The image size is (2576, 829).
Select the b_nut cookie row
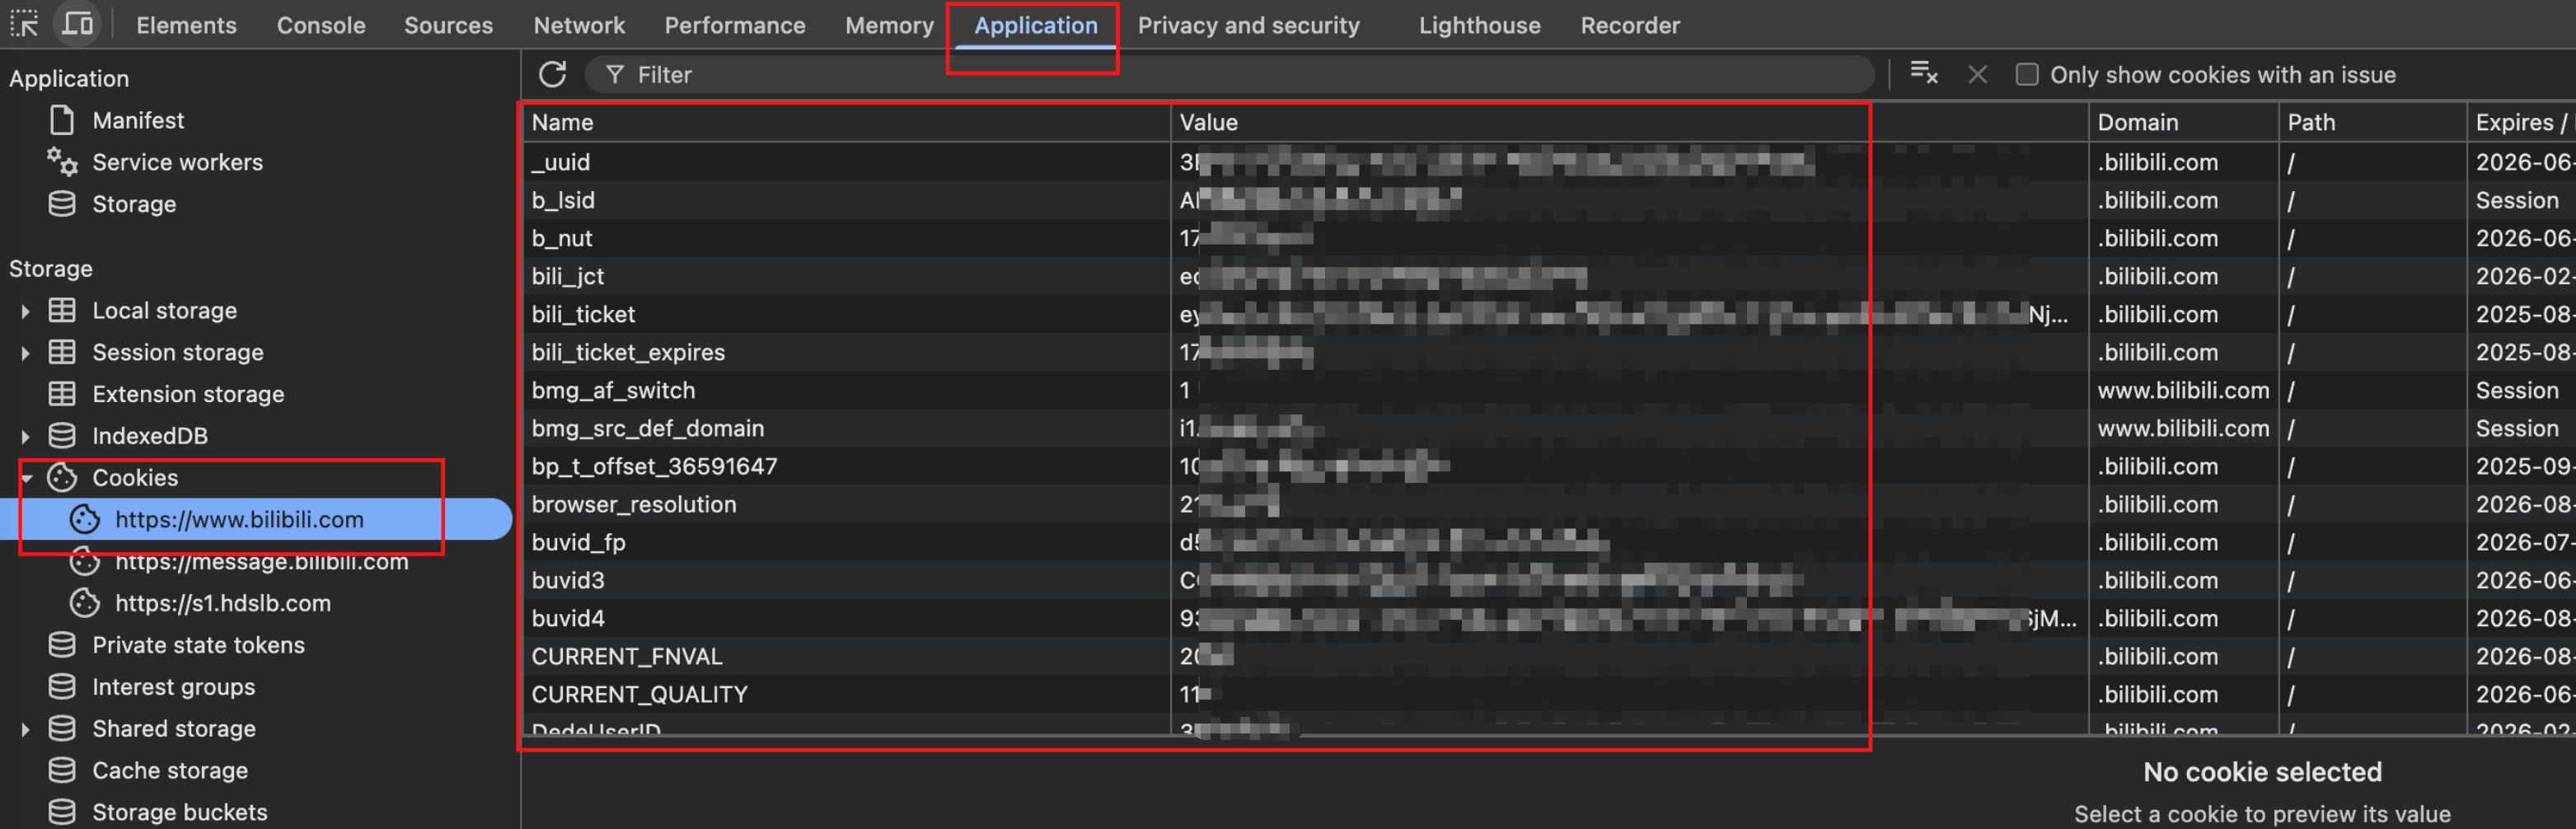1549,238
